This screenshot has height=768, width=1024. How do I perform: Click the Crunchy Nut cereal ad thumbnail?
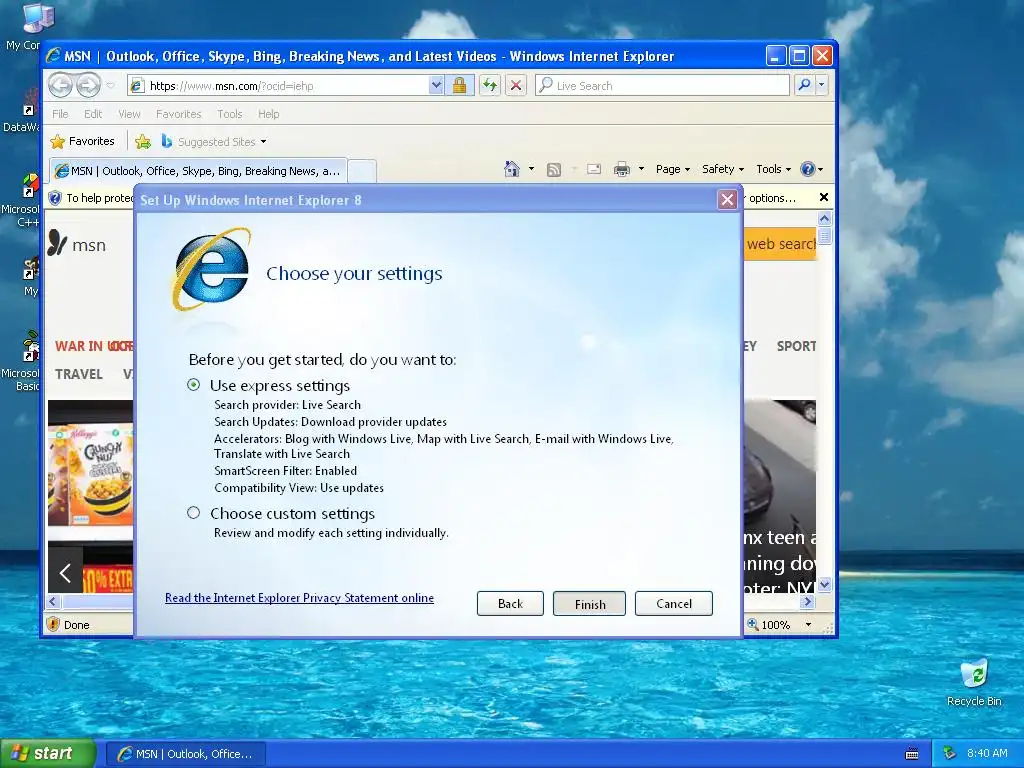[90, 462]
